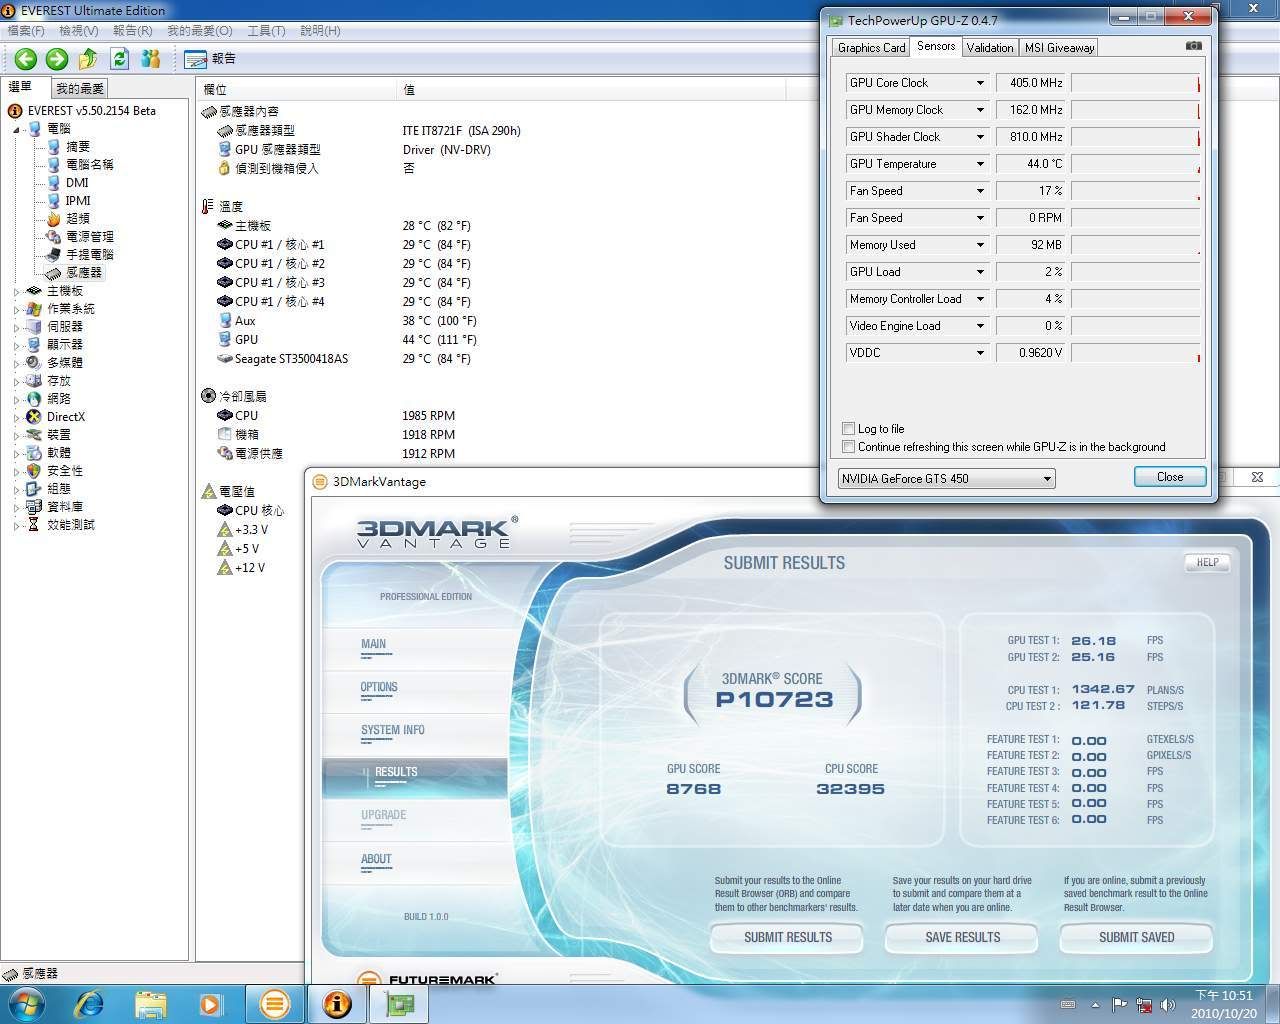
Task: Open GPU Memory Clock sensor dropdown
Action: 980,110
